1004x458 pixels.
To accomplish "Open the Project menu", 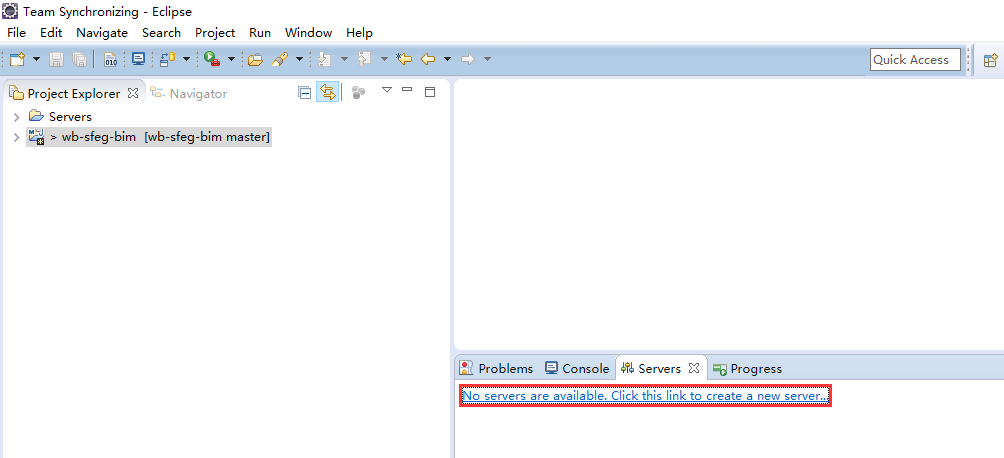I will point(215,33).
